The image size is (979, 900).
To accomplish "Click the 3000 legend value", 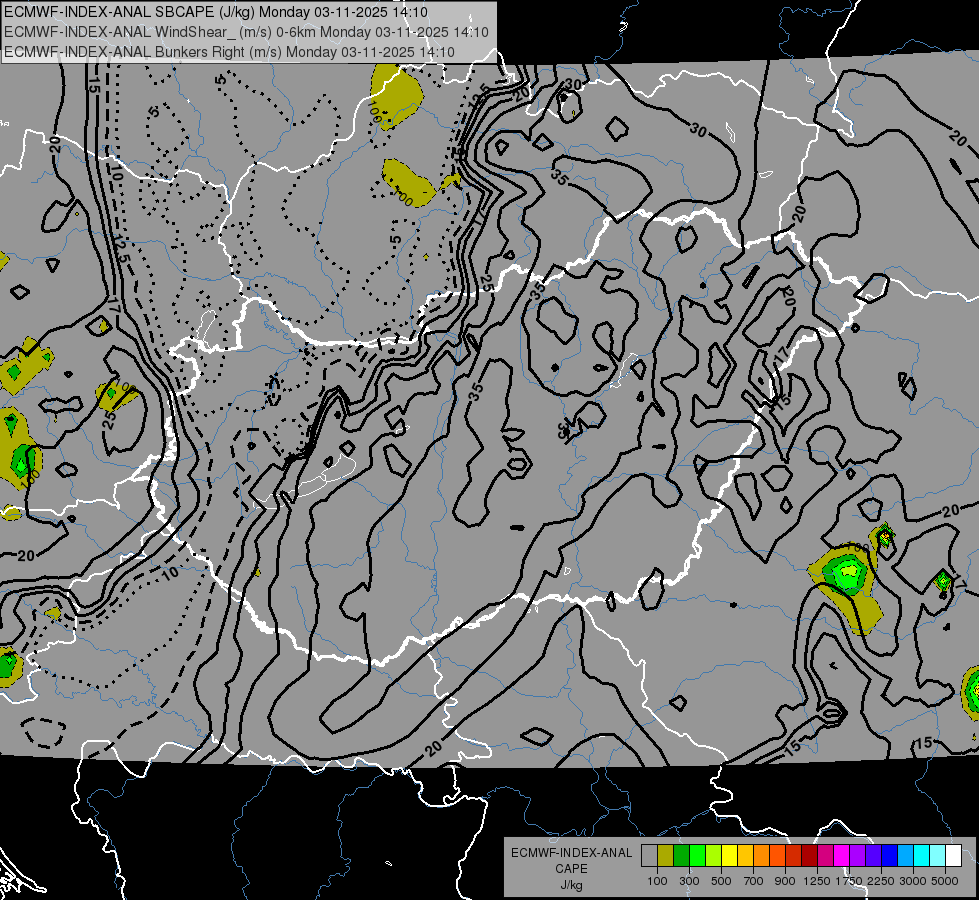I will point(913,881).
